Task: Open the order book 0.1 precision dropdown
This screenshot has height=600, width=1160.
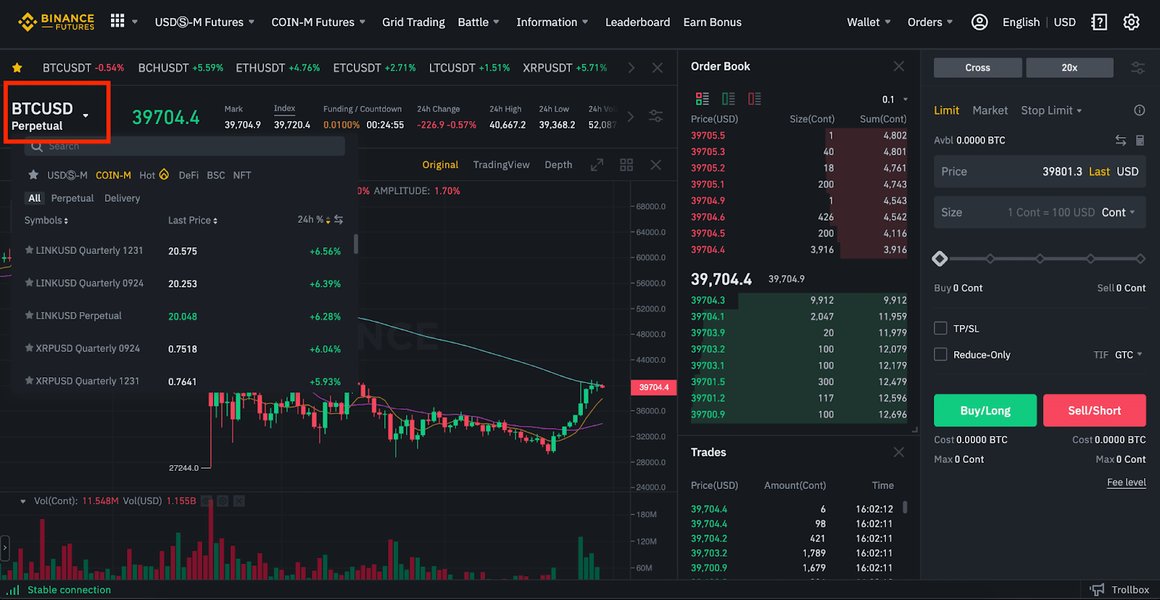Action: click(895, 99)
